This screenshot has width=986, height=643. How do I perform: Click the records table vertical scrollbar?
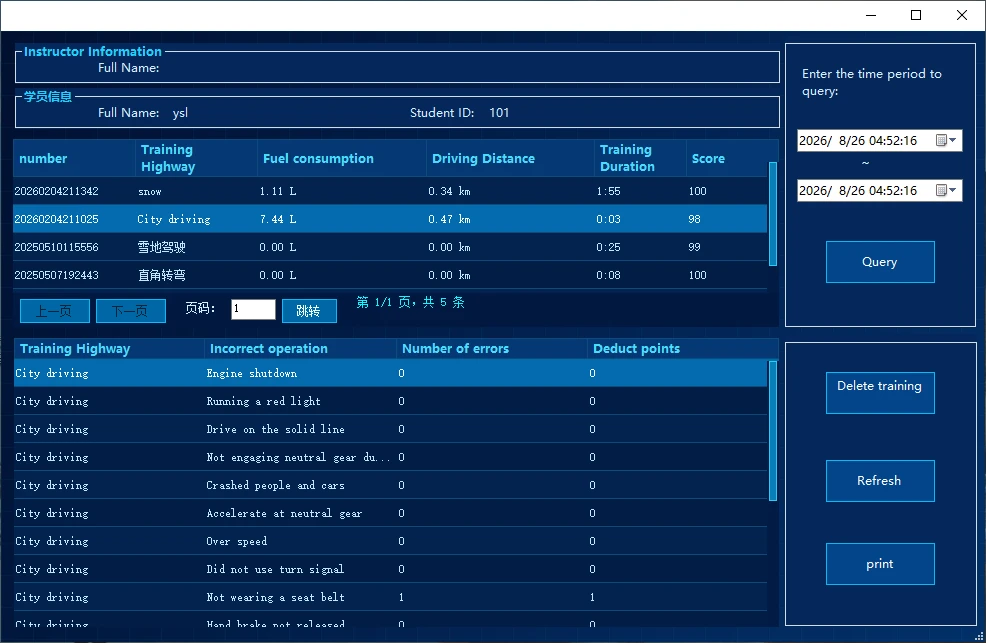(x=773, y=214)
